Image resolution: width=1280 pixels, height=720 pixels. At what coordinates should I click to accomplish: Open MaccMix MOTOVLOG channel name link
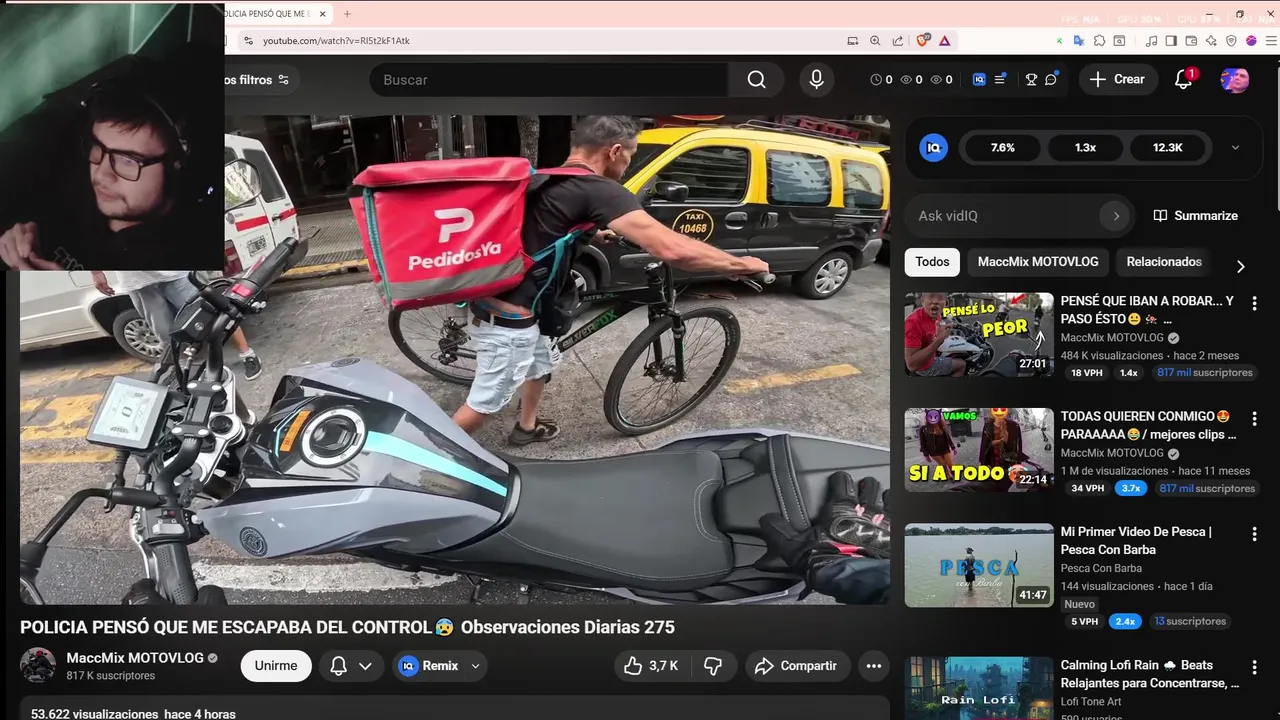click(x=135, y=658)
